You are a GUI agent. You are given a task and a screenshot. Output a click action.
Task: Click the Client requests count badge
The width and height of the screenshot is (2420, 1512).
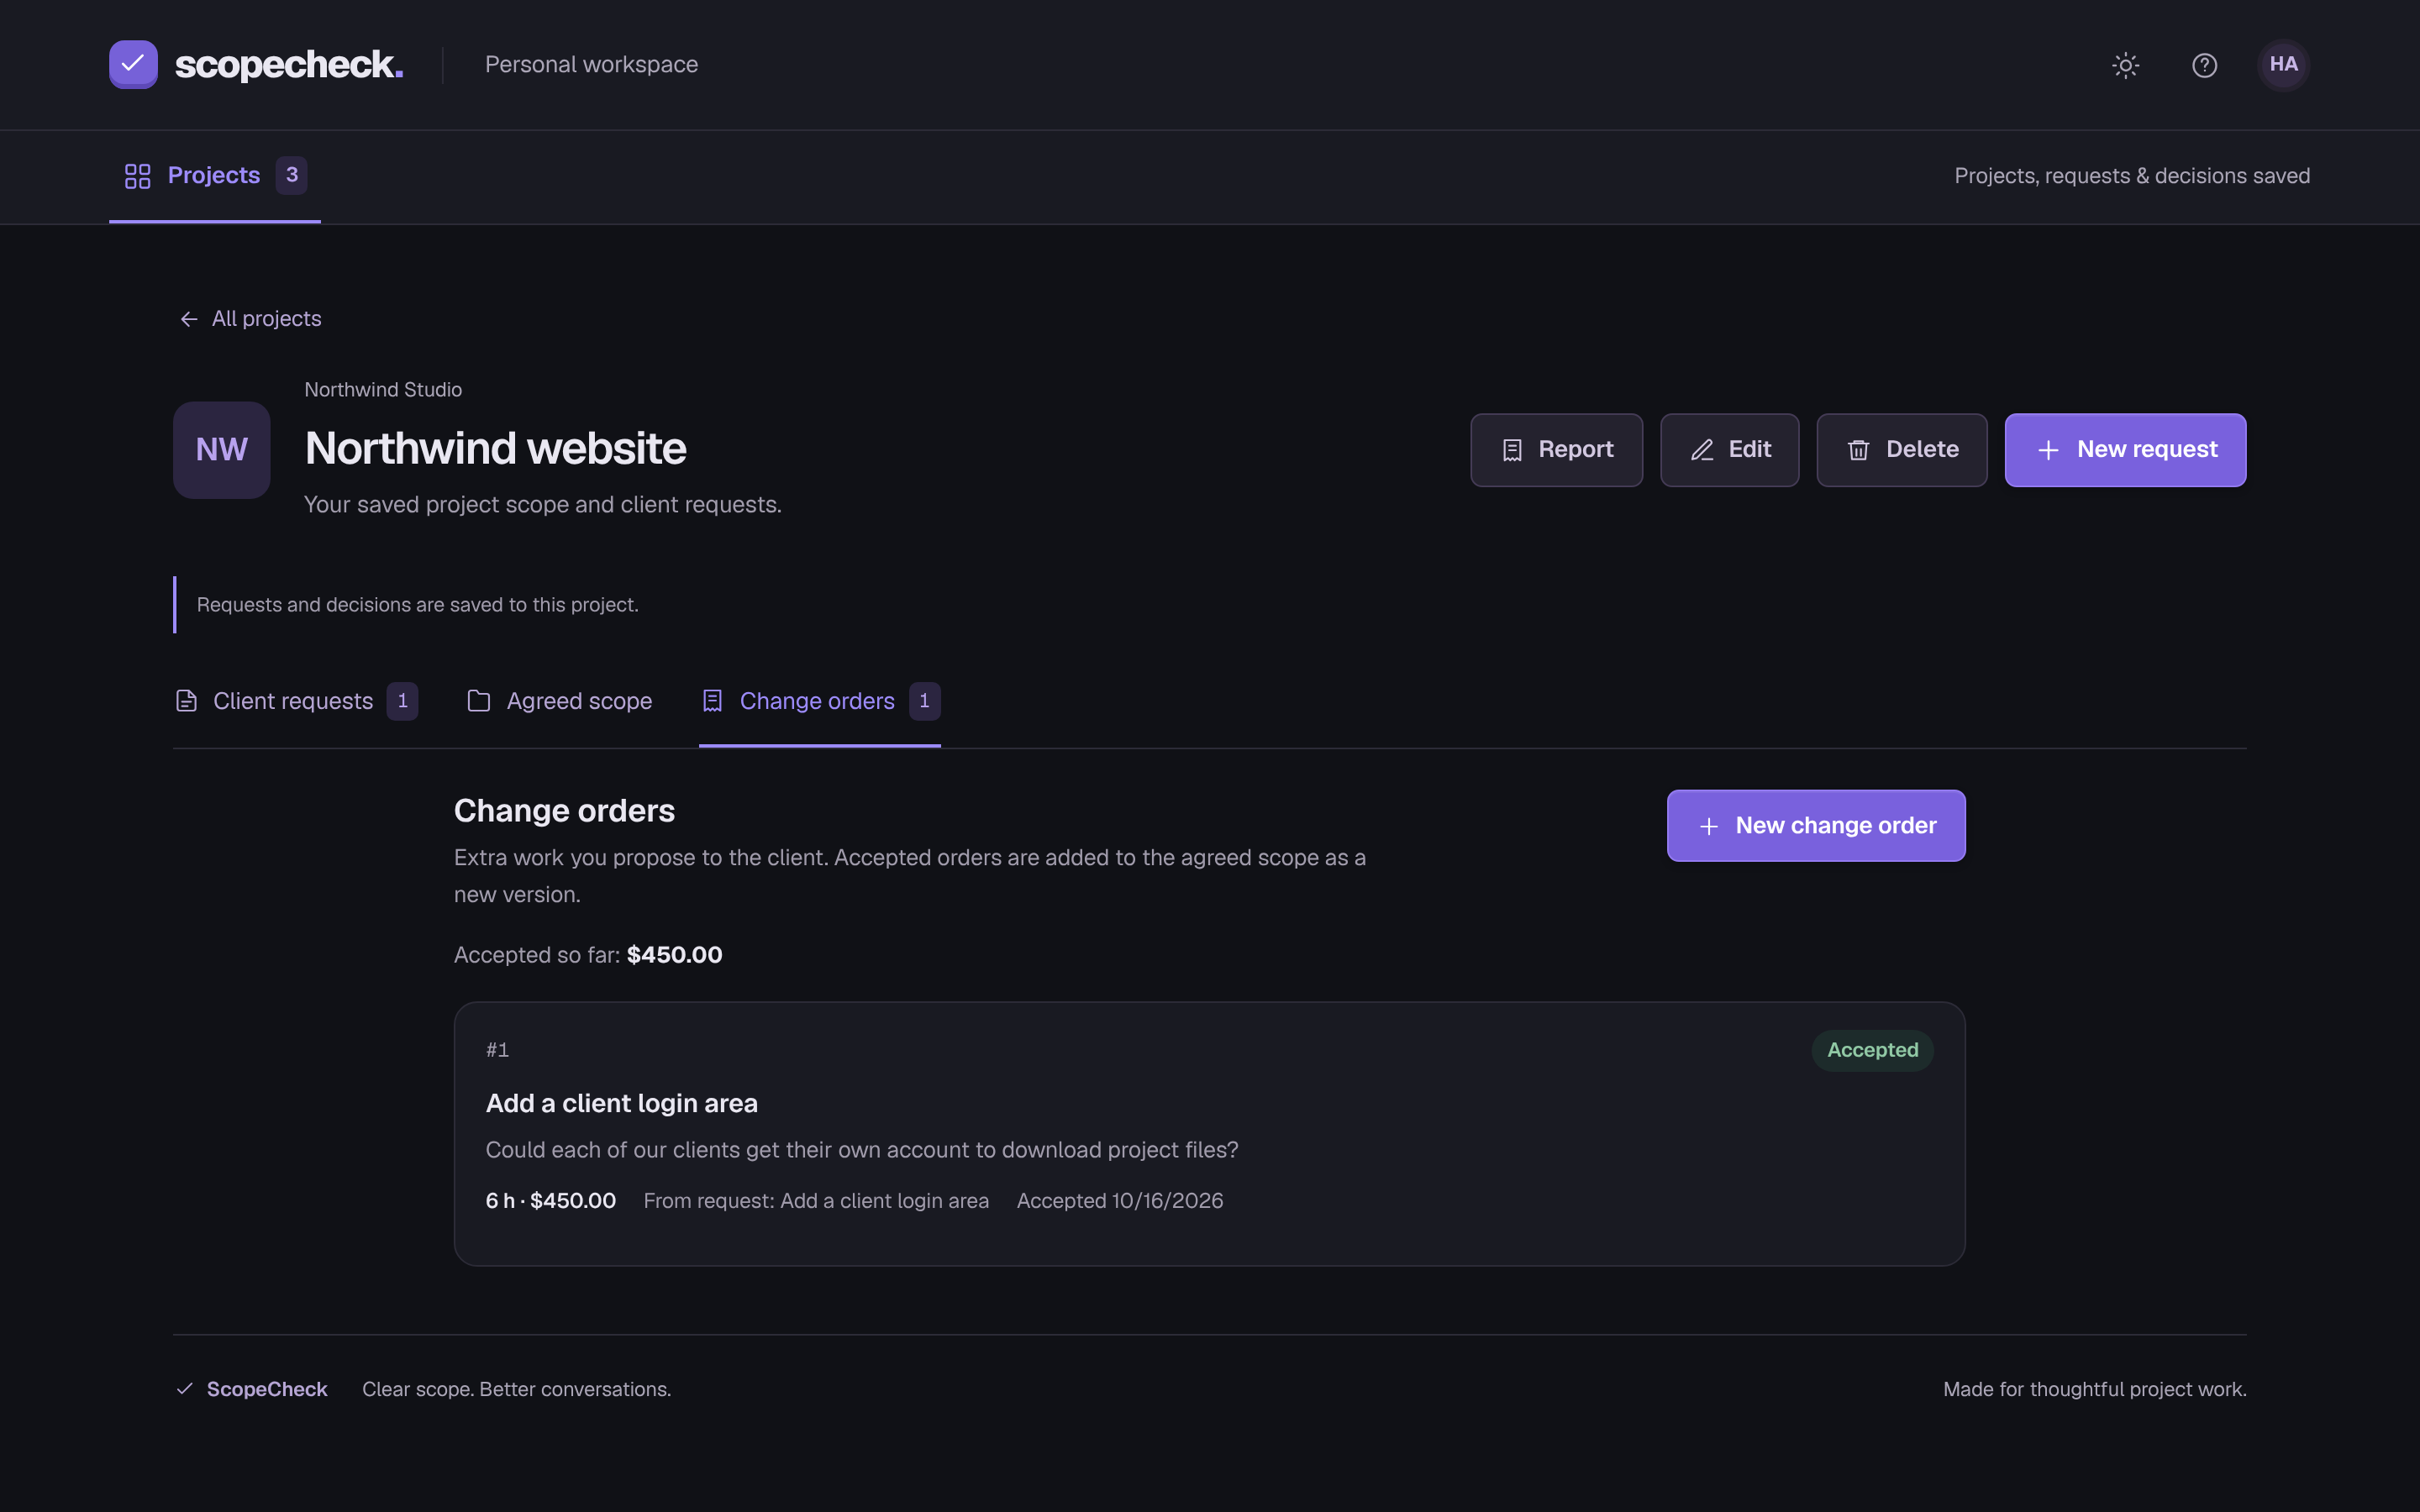pyautogui.click(x=402, y=701)
